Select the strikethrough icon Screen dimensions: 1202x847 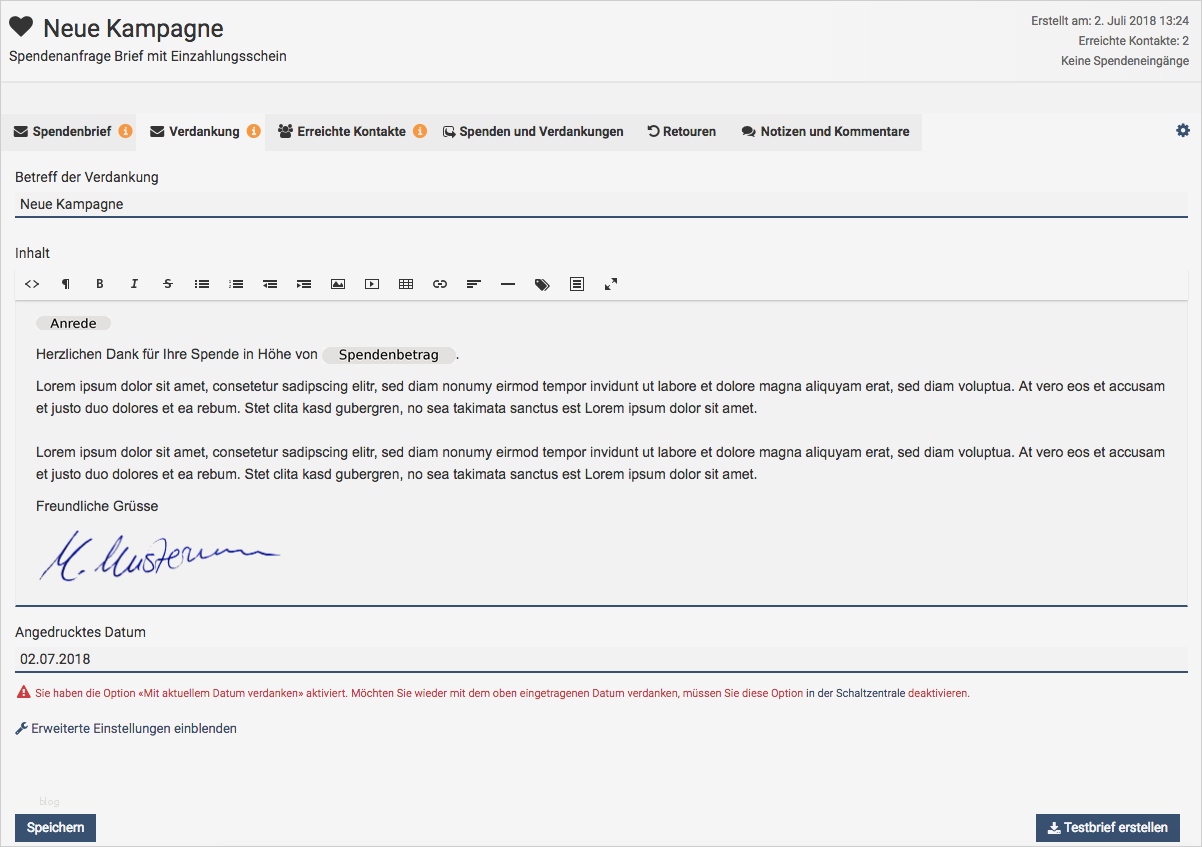click(x=168, y=283)
